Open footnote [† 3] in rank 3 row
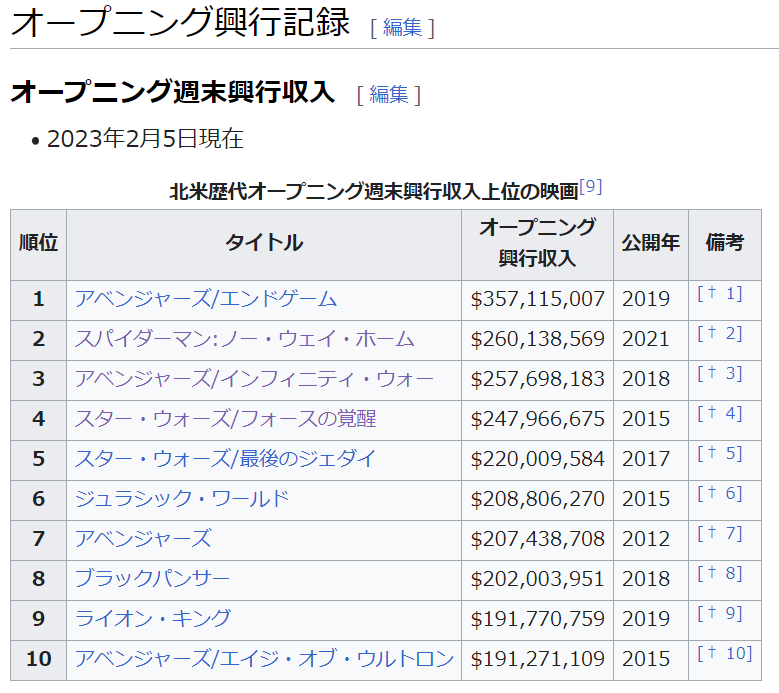This screenshot has width=779, height=693. click(720, 374)
